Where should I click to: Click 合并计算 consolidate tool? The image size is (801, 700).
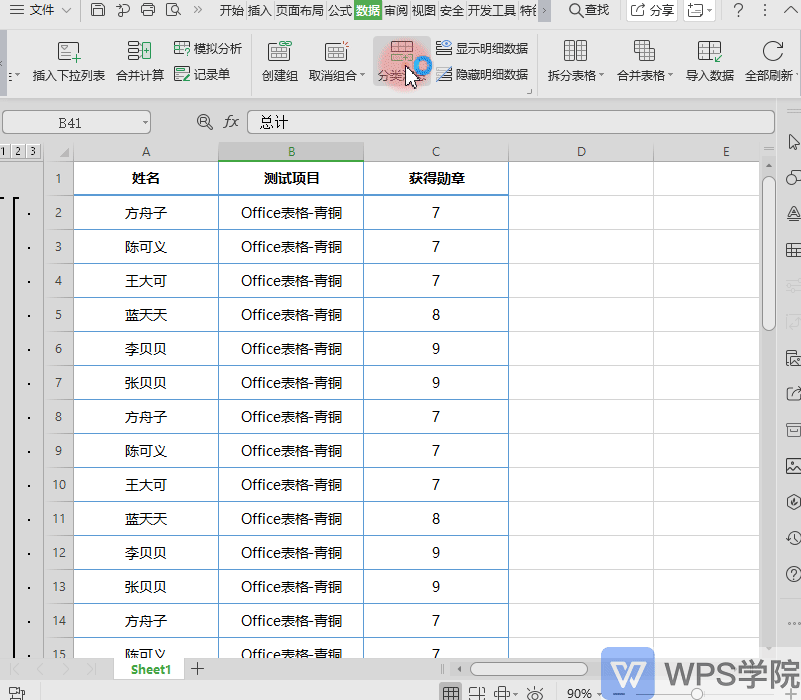140,62
